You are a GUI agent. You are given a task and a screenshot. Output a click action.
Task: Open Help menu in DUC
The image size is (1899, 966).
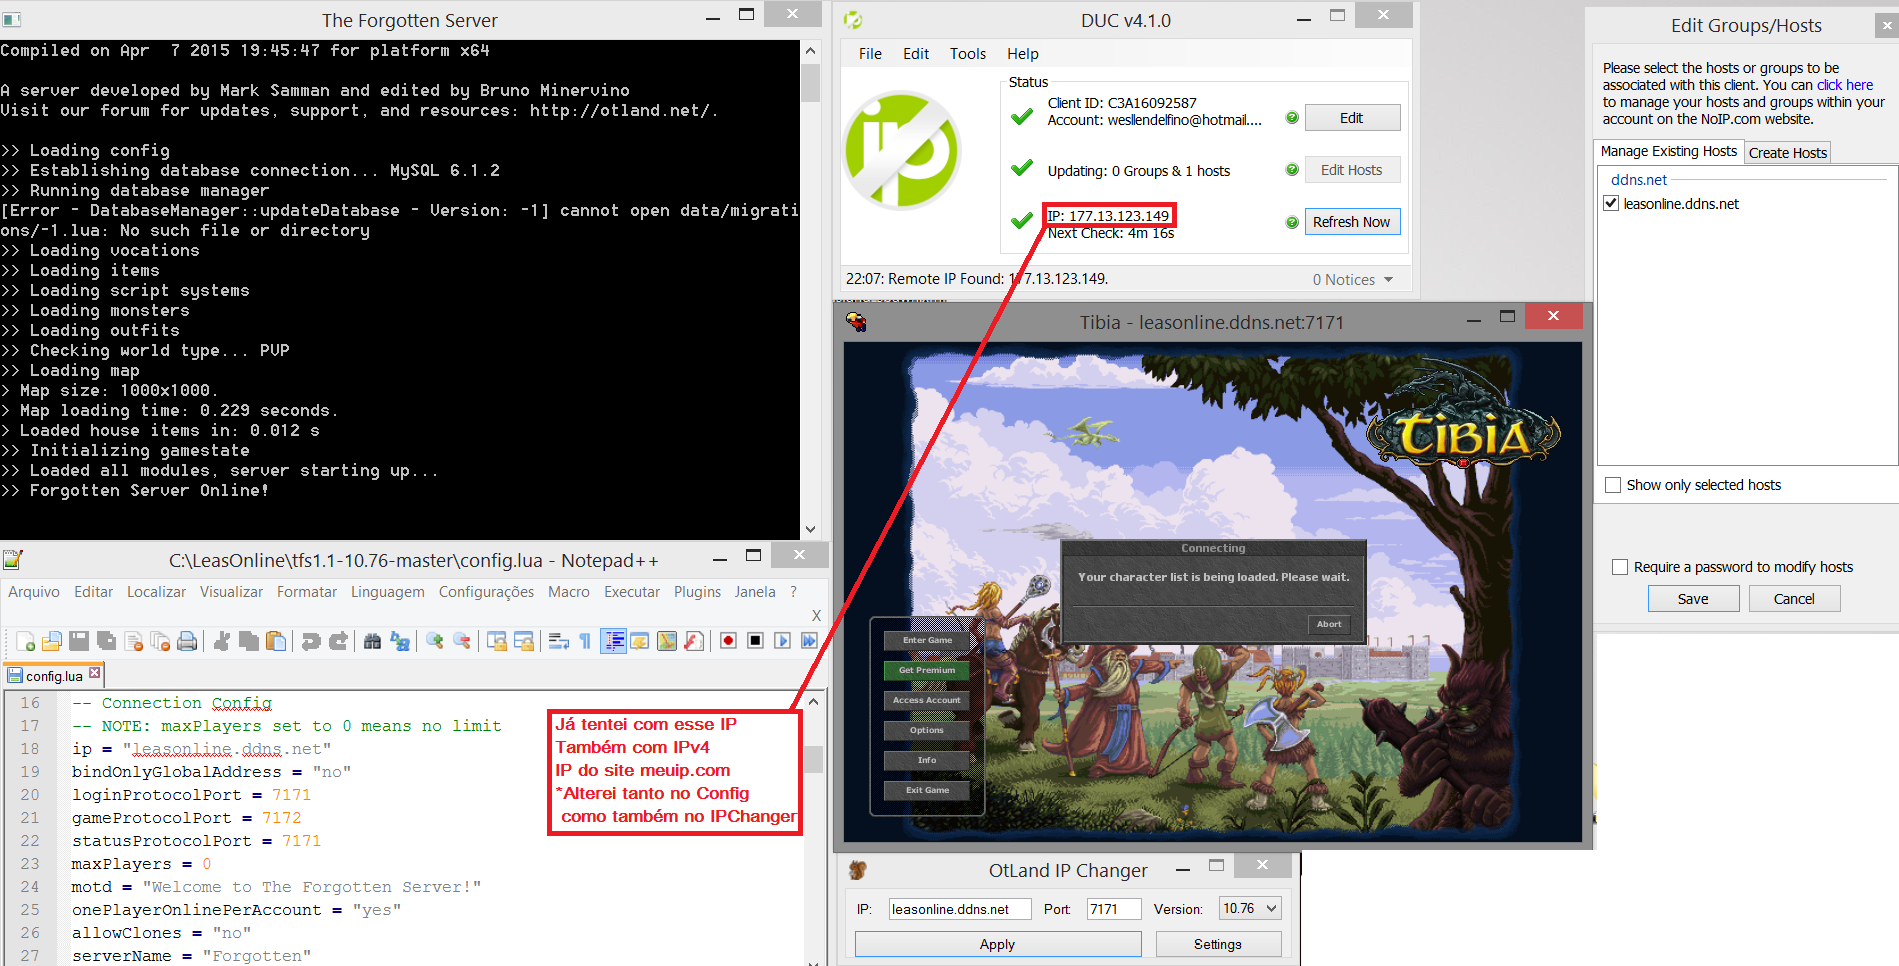click(x=1022, y=54)
